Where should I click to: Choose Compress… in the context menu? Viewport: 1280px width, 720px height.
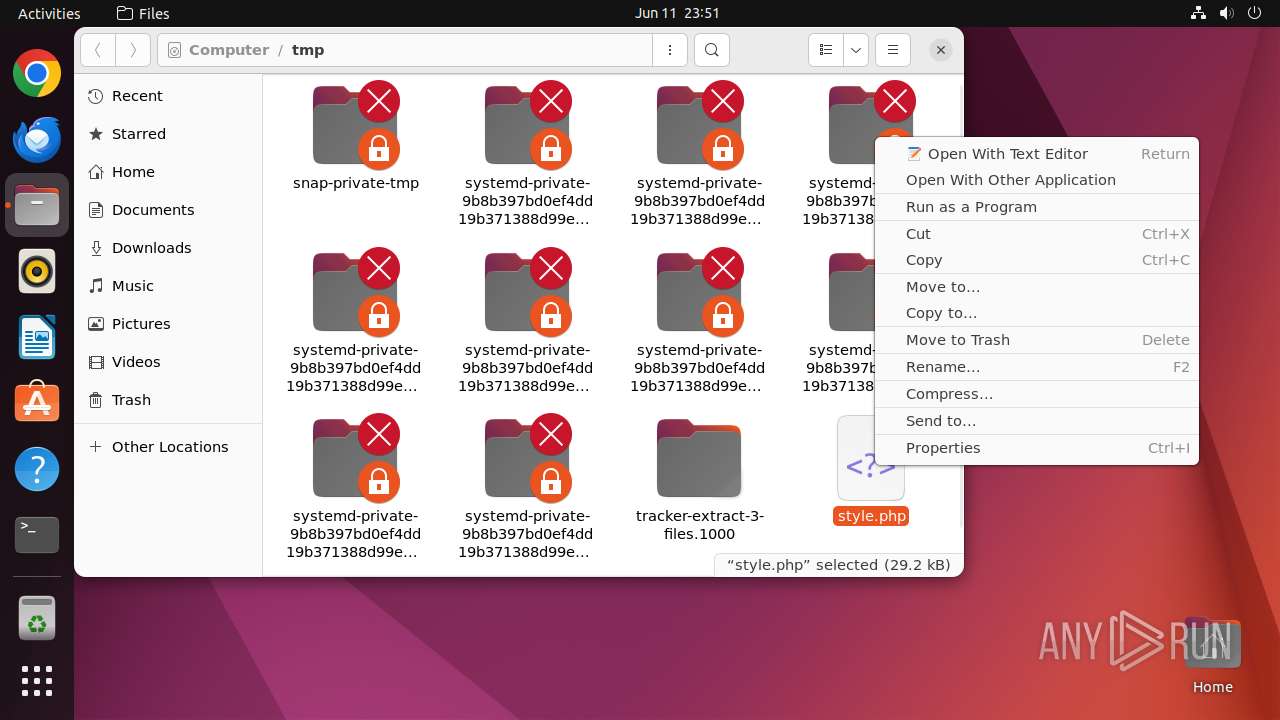coord(1037,394)
